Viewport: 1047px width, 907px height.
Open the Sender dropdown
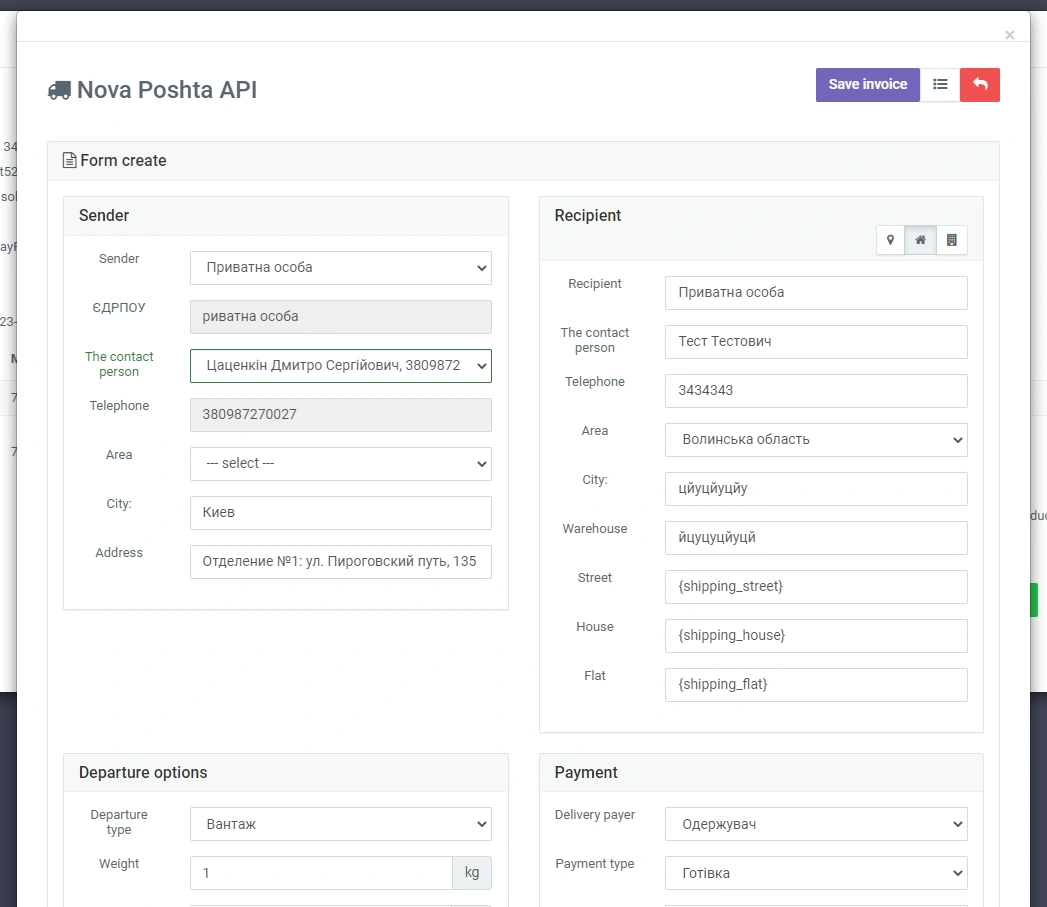[340, 268]
